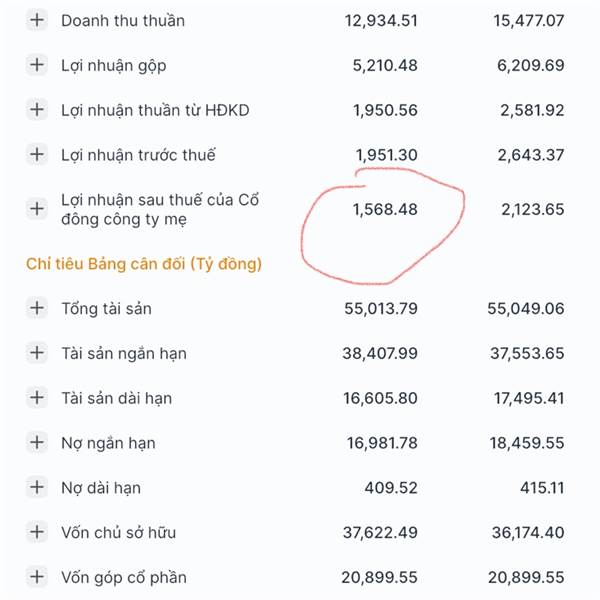Click plus icon beside Lợi nhuận thuần từ HĐKD
This screenshot has width=600, height=600.
pyautogui.click(x=37, y=110)
